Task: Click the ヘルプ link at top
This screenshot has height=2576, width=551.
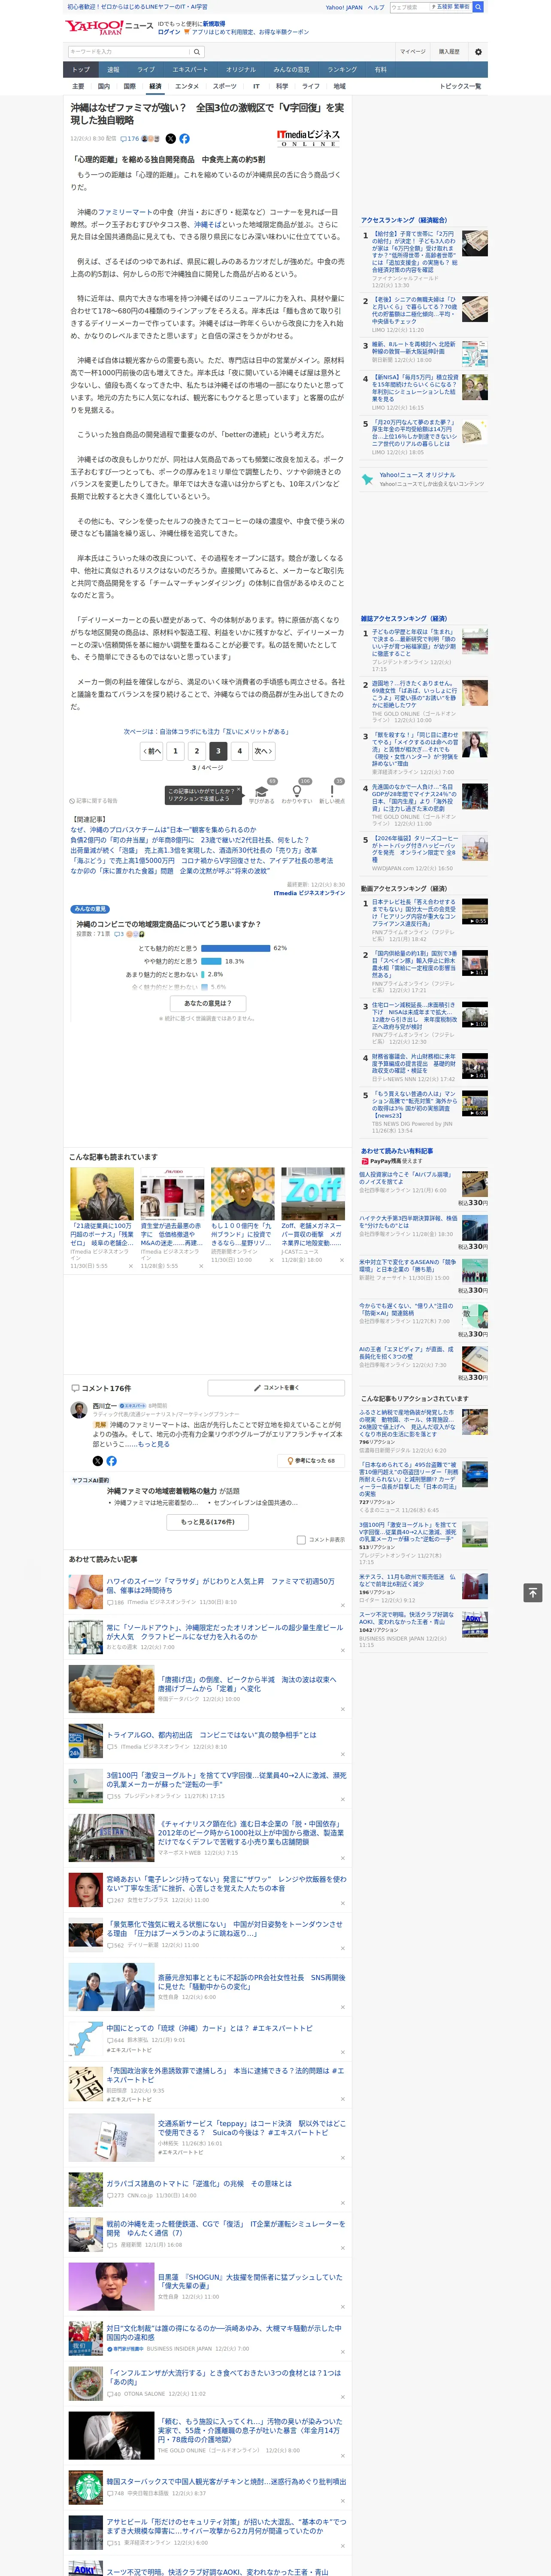Action: [376, 7]
